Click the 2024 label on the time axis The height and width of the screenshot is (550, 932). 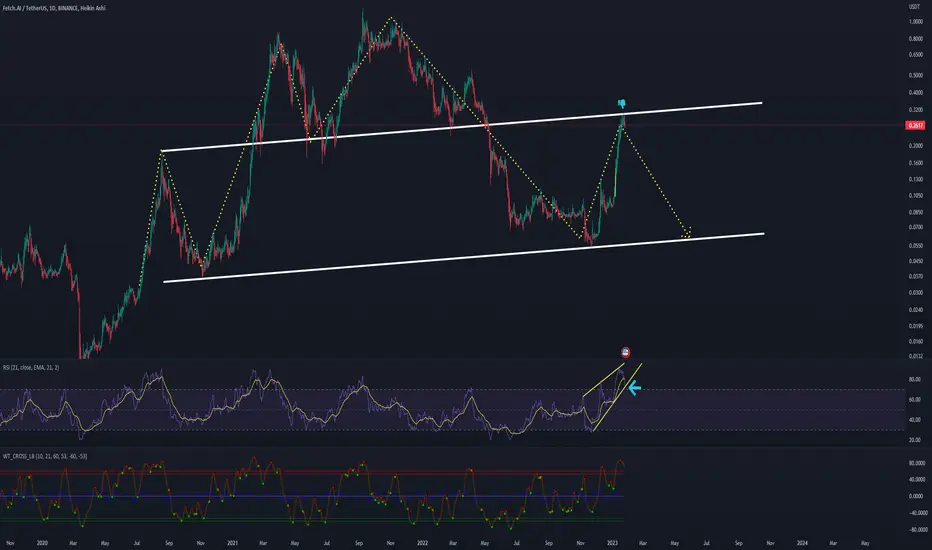(802, 543)
